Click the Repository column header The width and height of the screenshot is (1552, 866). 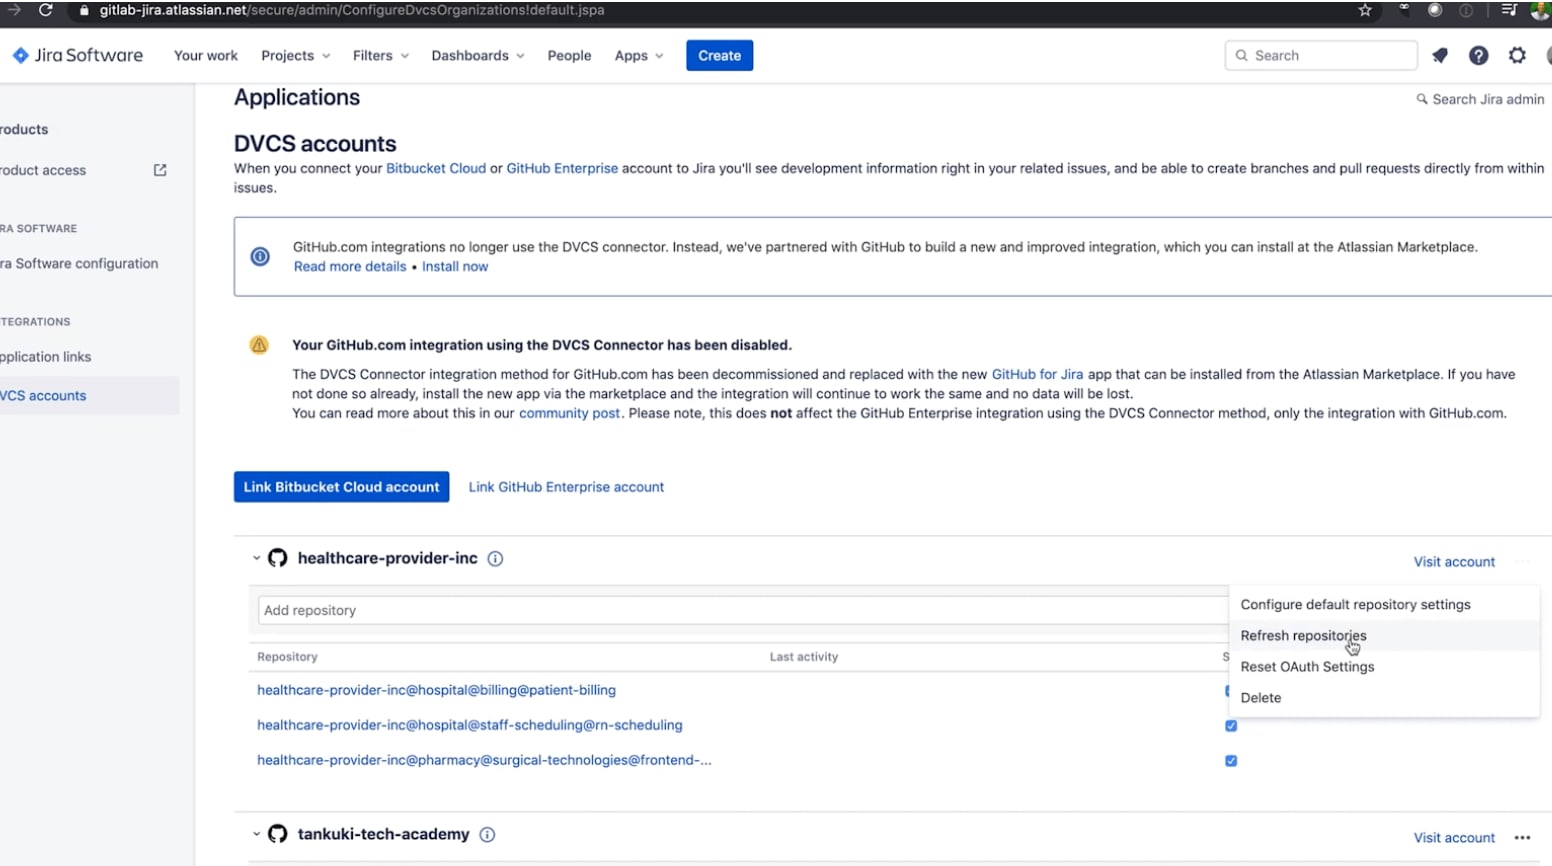coord(287,657)
